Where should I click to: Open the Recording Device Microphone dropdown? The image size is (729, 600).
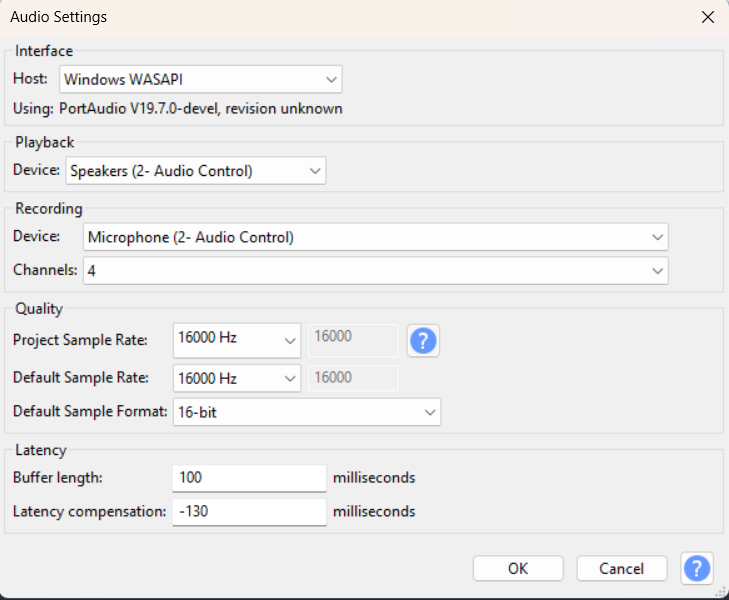click(x=375, y=237)
